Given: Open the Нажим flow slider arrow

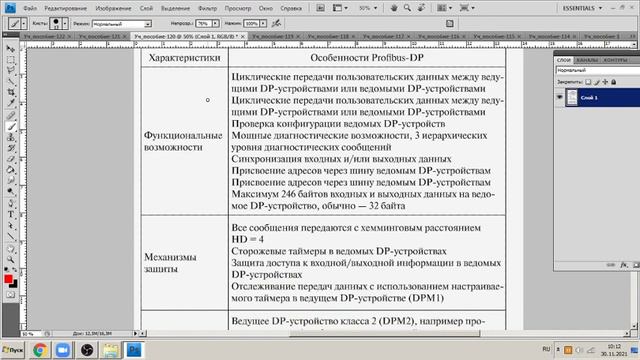Looking at the screenshot, I should tap(263, 24).
